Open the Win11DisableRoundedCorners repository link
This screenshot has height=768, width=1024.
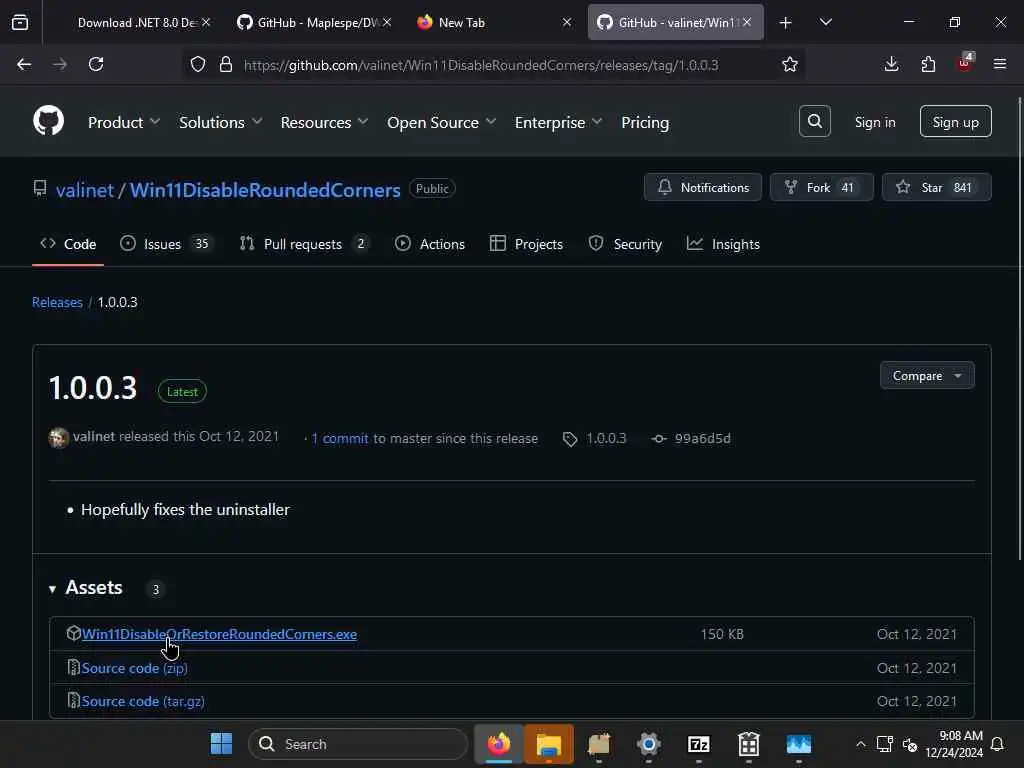264,190
